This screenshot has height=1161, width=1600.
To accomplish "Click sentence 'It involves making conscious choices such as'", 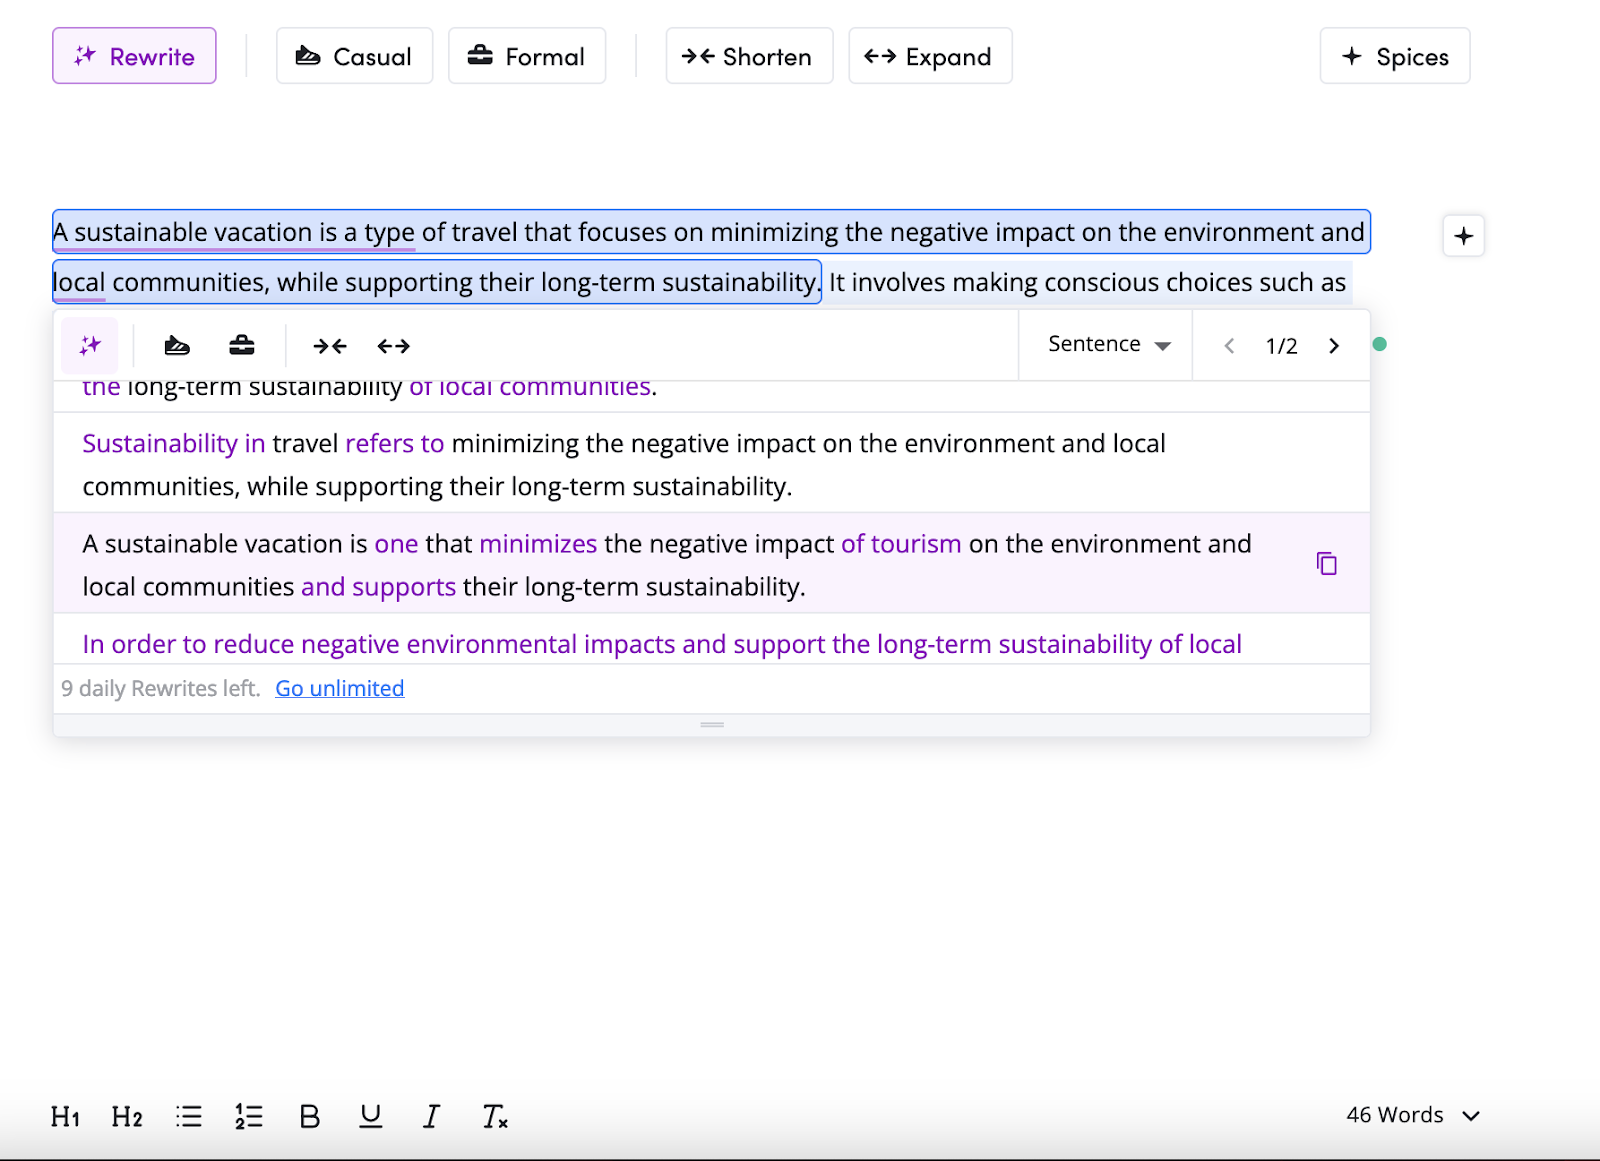I will point(1087,283).
